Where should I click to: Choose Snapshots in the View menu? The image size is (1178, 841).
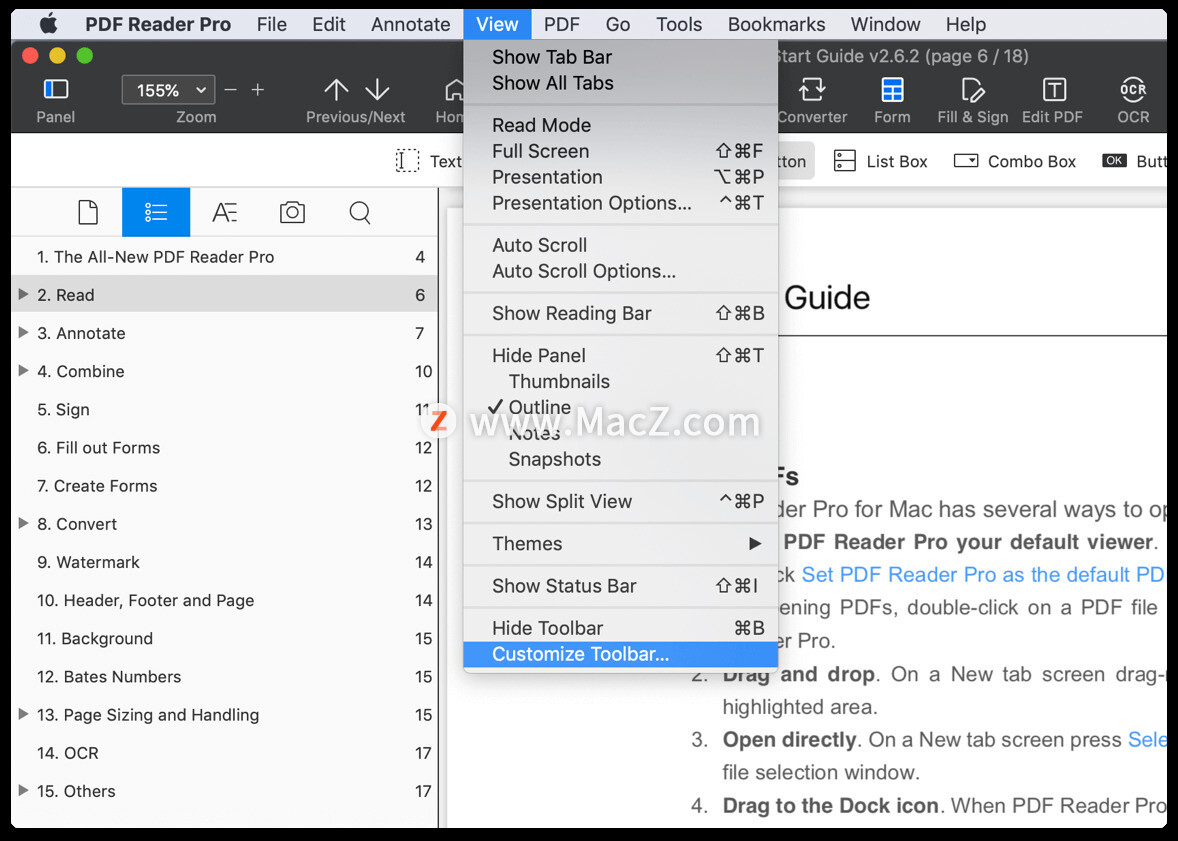(x=621, y=459)
